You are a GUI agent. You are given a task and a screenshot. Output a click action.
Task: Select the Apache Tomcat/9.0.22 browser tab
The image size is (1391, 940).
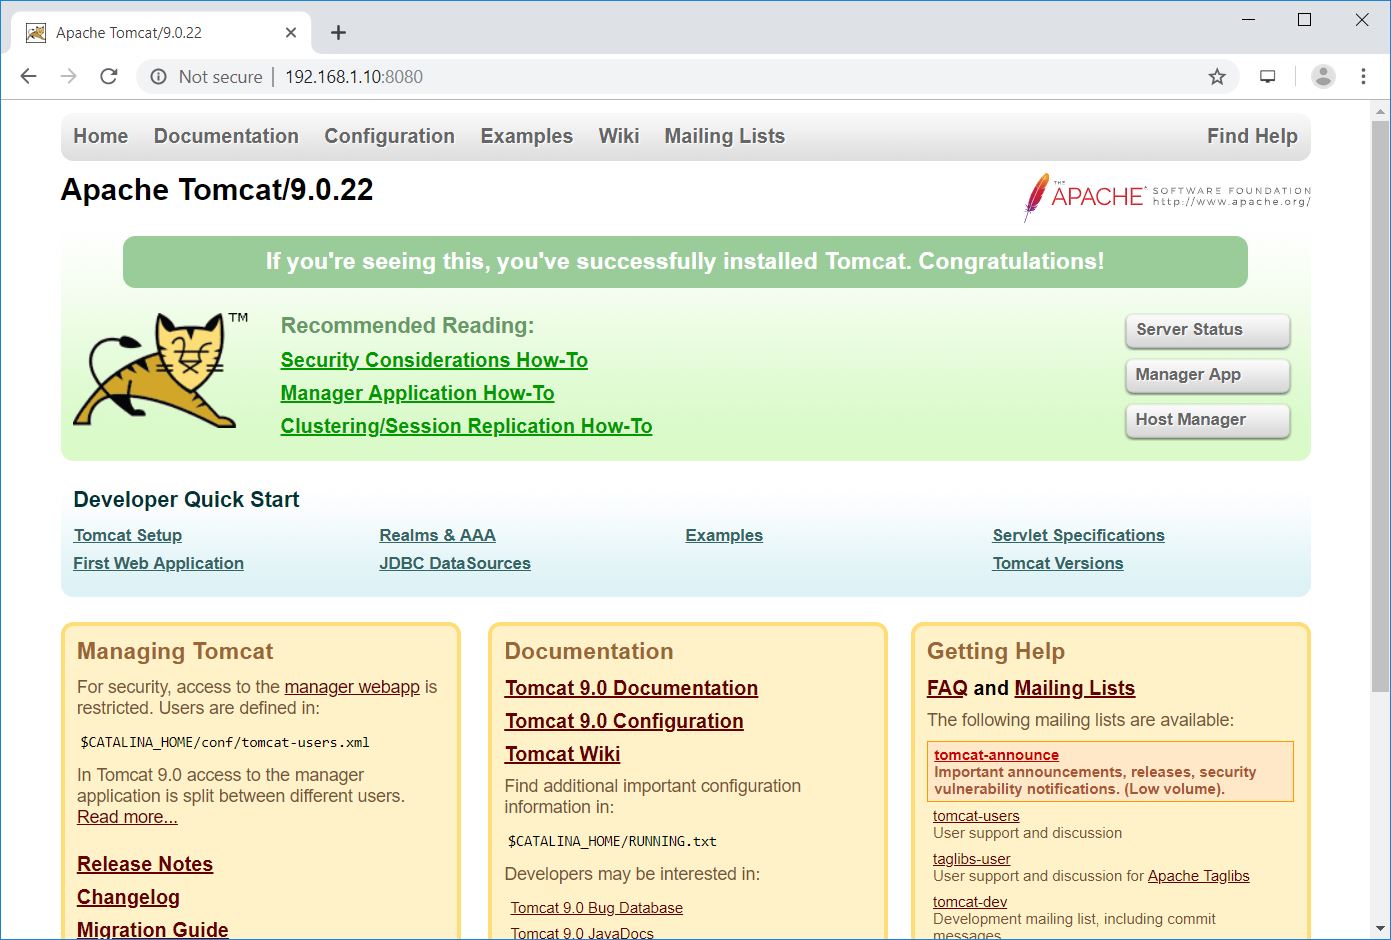point(160,33)
